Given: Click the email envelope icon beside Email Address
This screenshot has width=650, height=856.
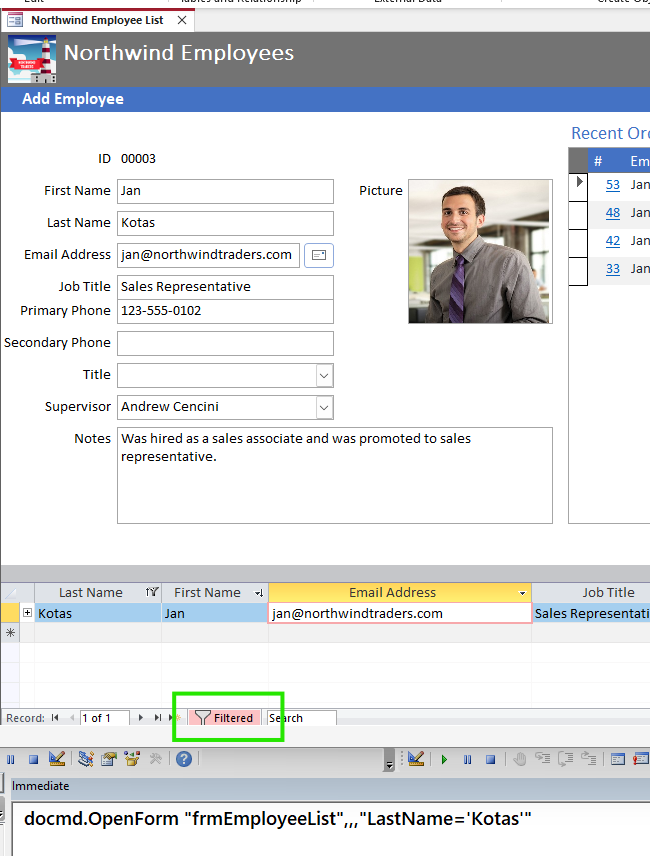Looking at the screenshot, I should (319, 255).
